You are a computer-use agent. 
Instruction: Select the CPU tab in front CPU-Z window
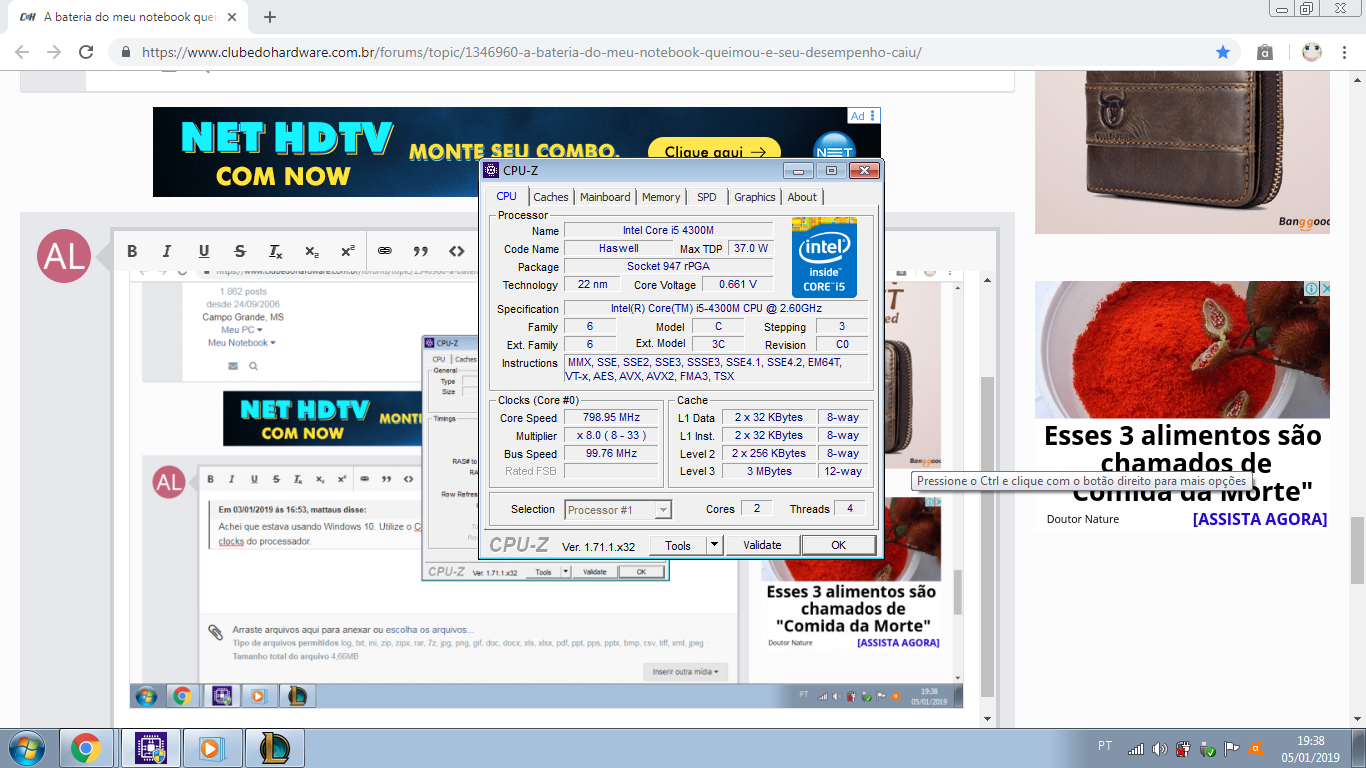[507, 196]
